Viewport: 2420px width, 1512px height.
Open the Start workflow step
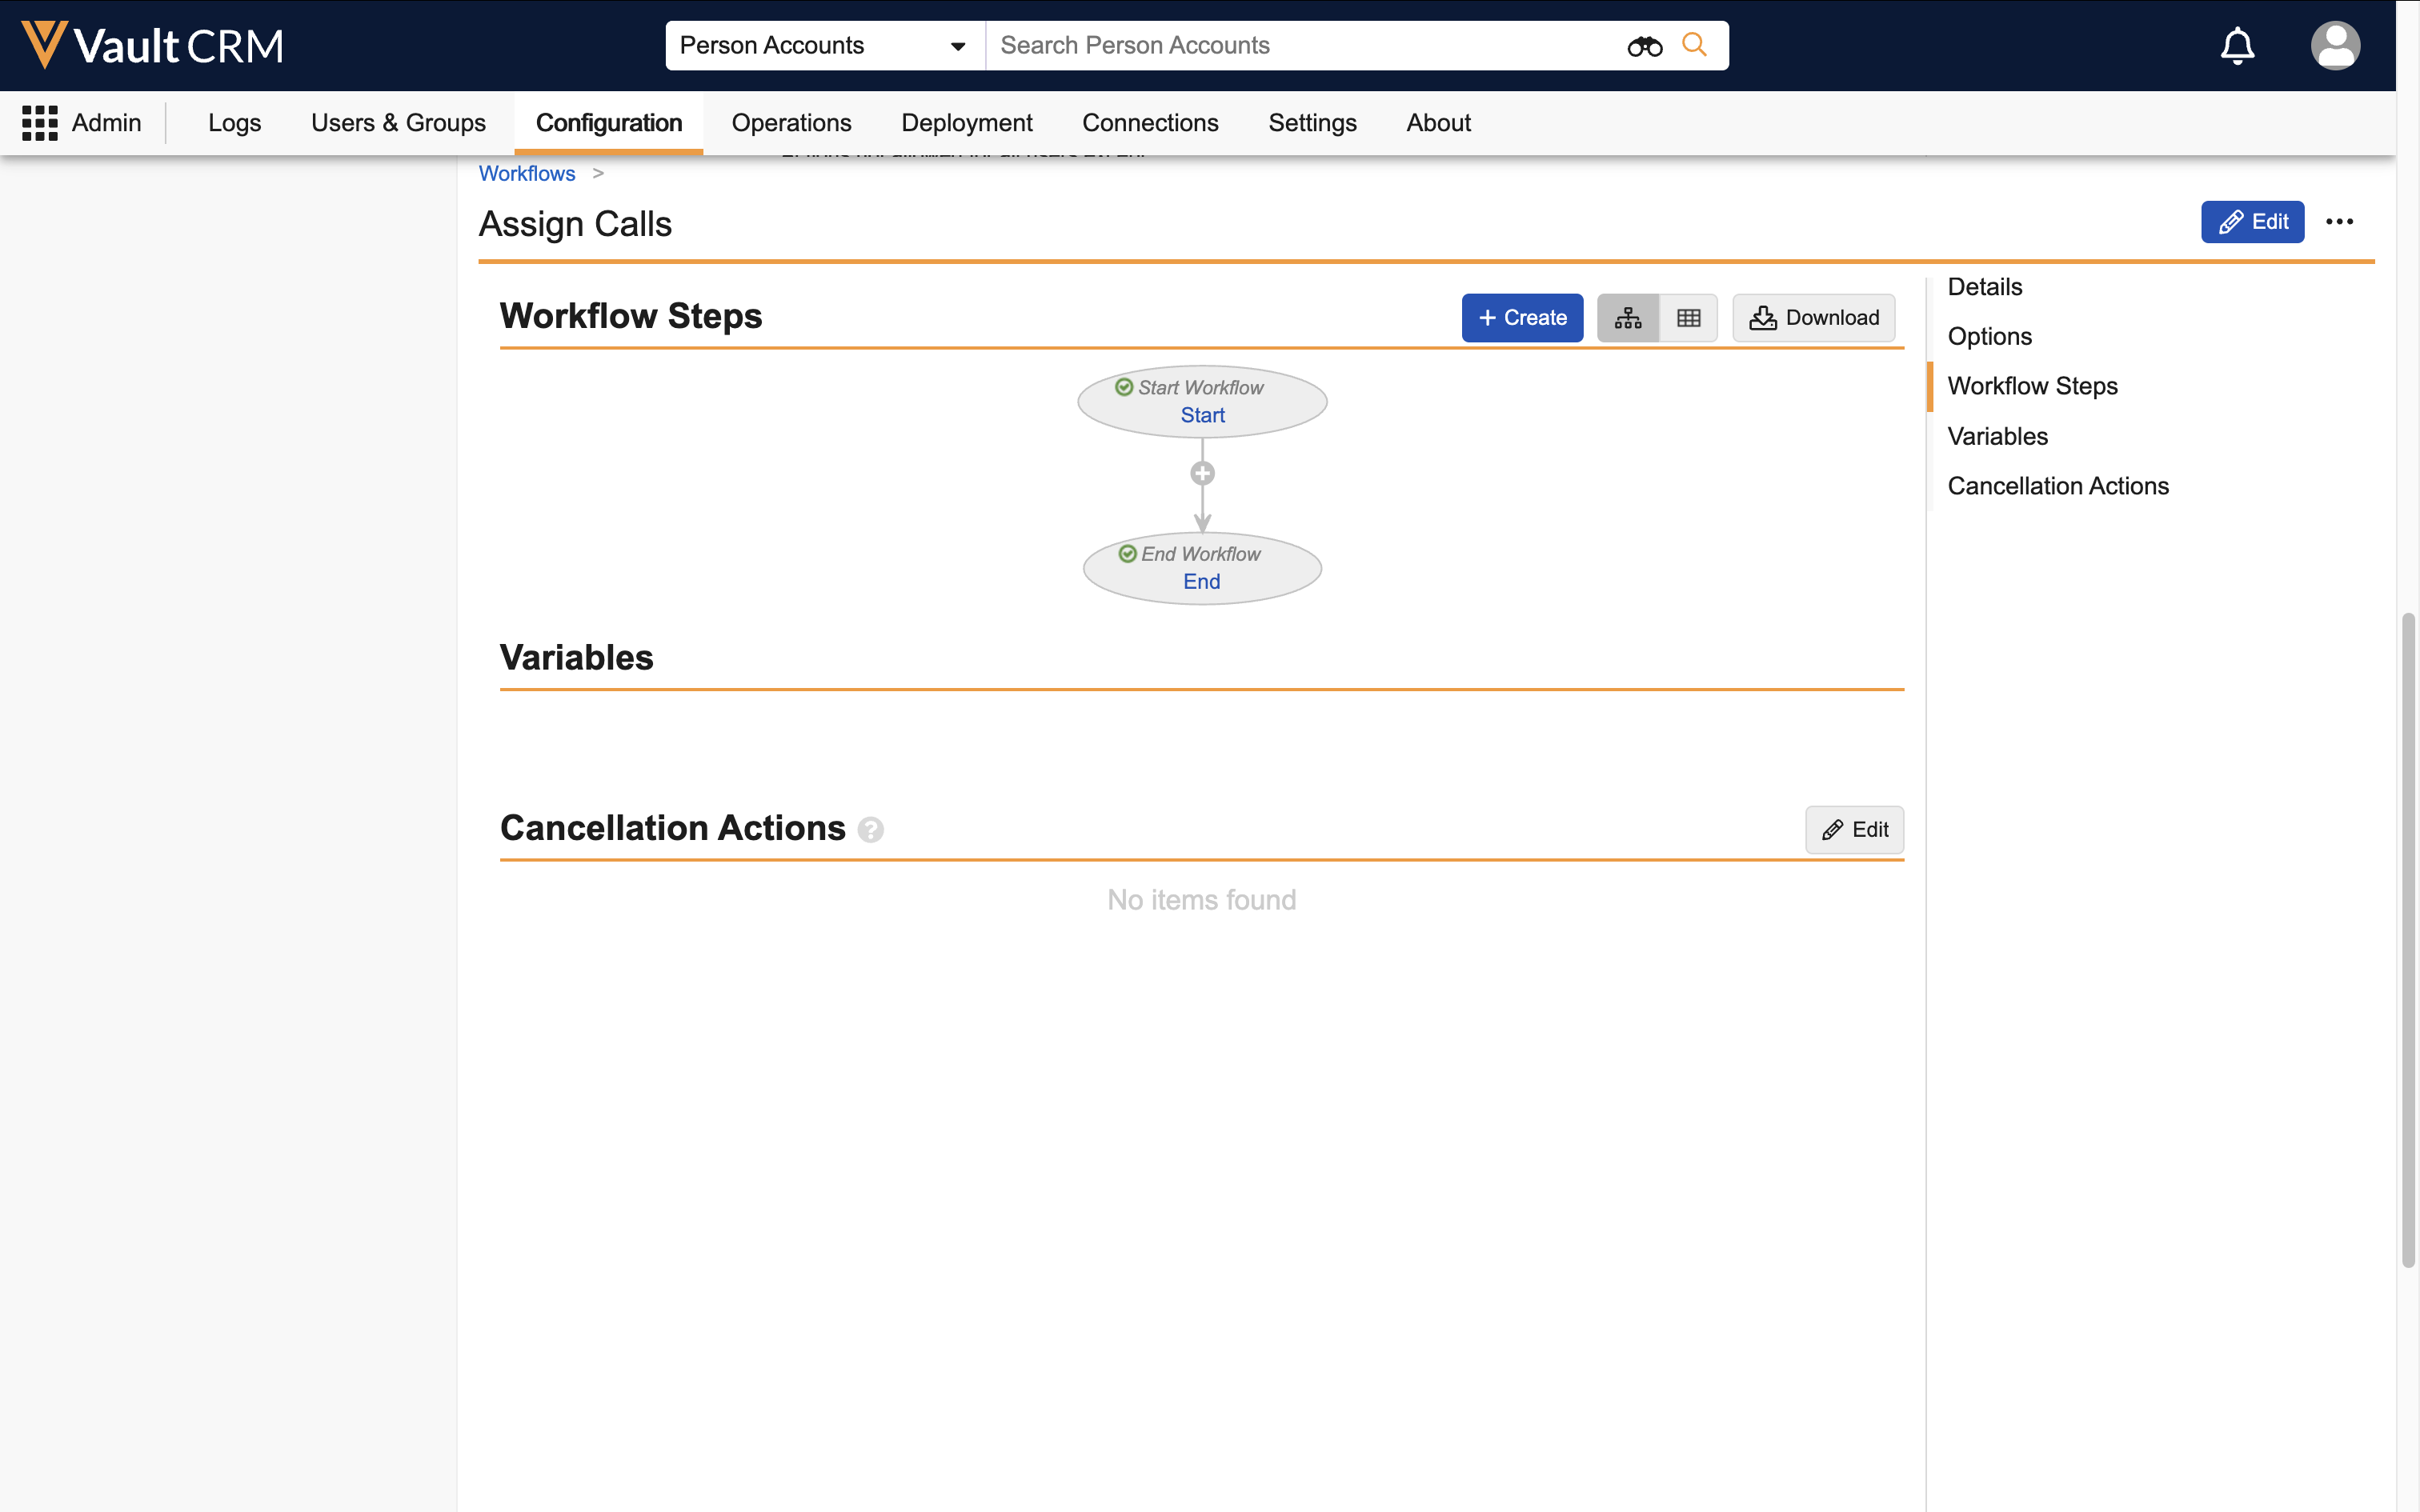tap(1202, 415)
